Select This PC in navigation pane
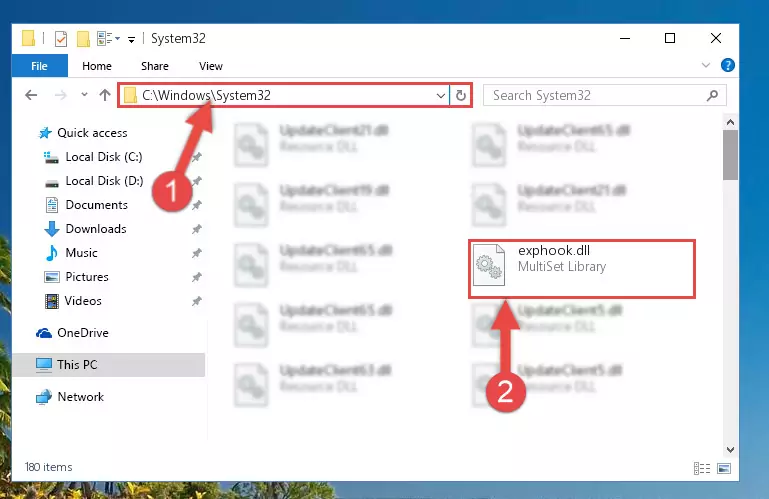The height and width of the screenshot is (499, 769). pyautogui.click(x=108, y=365)
